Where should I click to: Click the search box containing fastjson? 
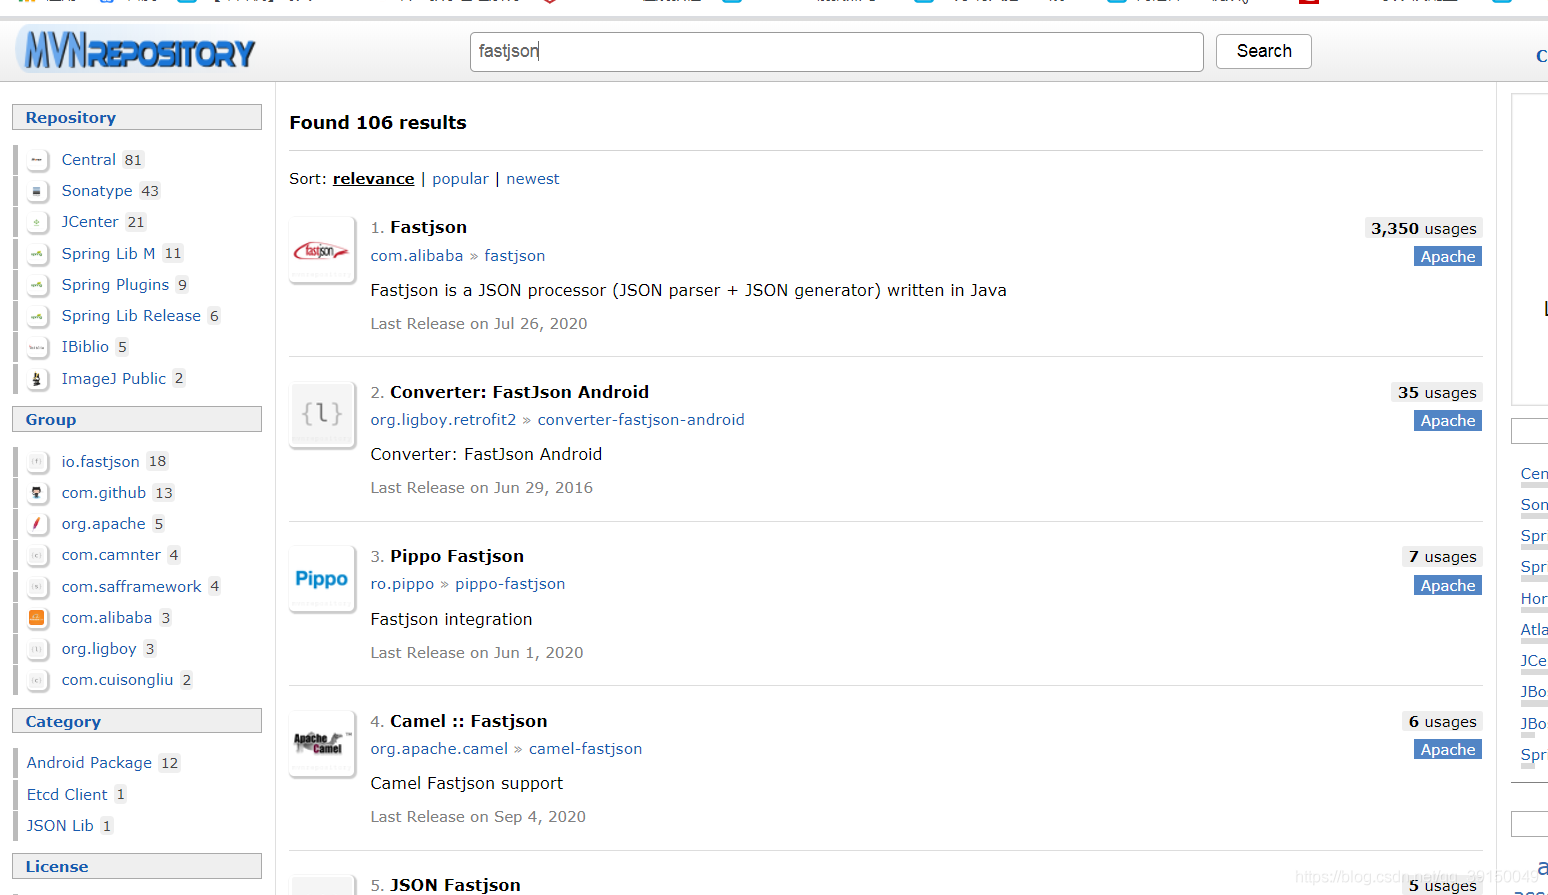point(836,52)
